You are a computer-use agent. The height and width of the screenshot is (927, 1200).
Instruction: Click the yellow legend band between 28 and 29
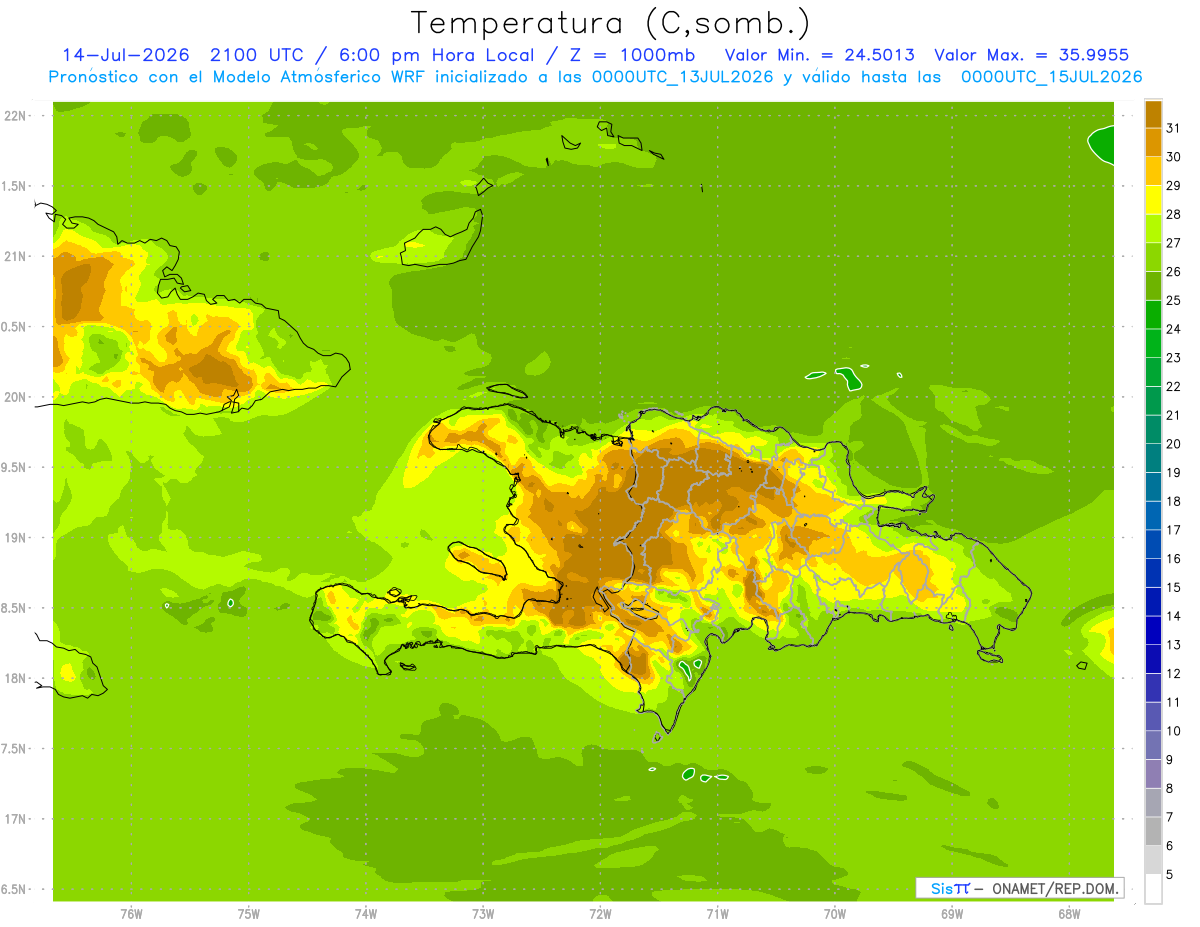pos(1153,200)
